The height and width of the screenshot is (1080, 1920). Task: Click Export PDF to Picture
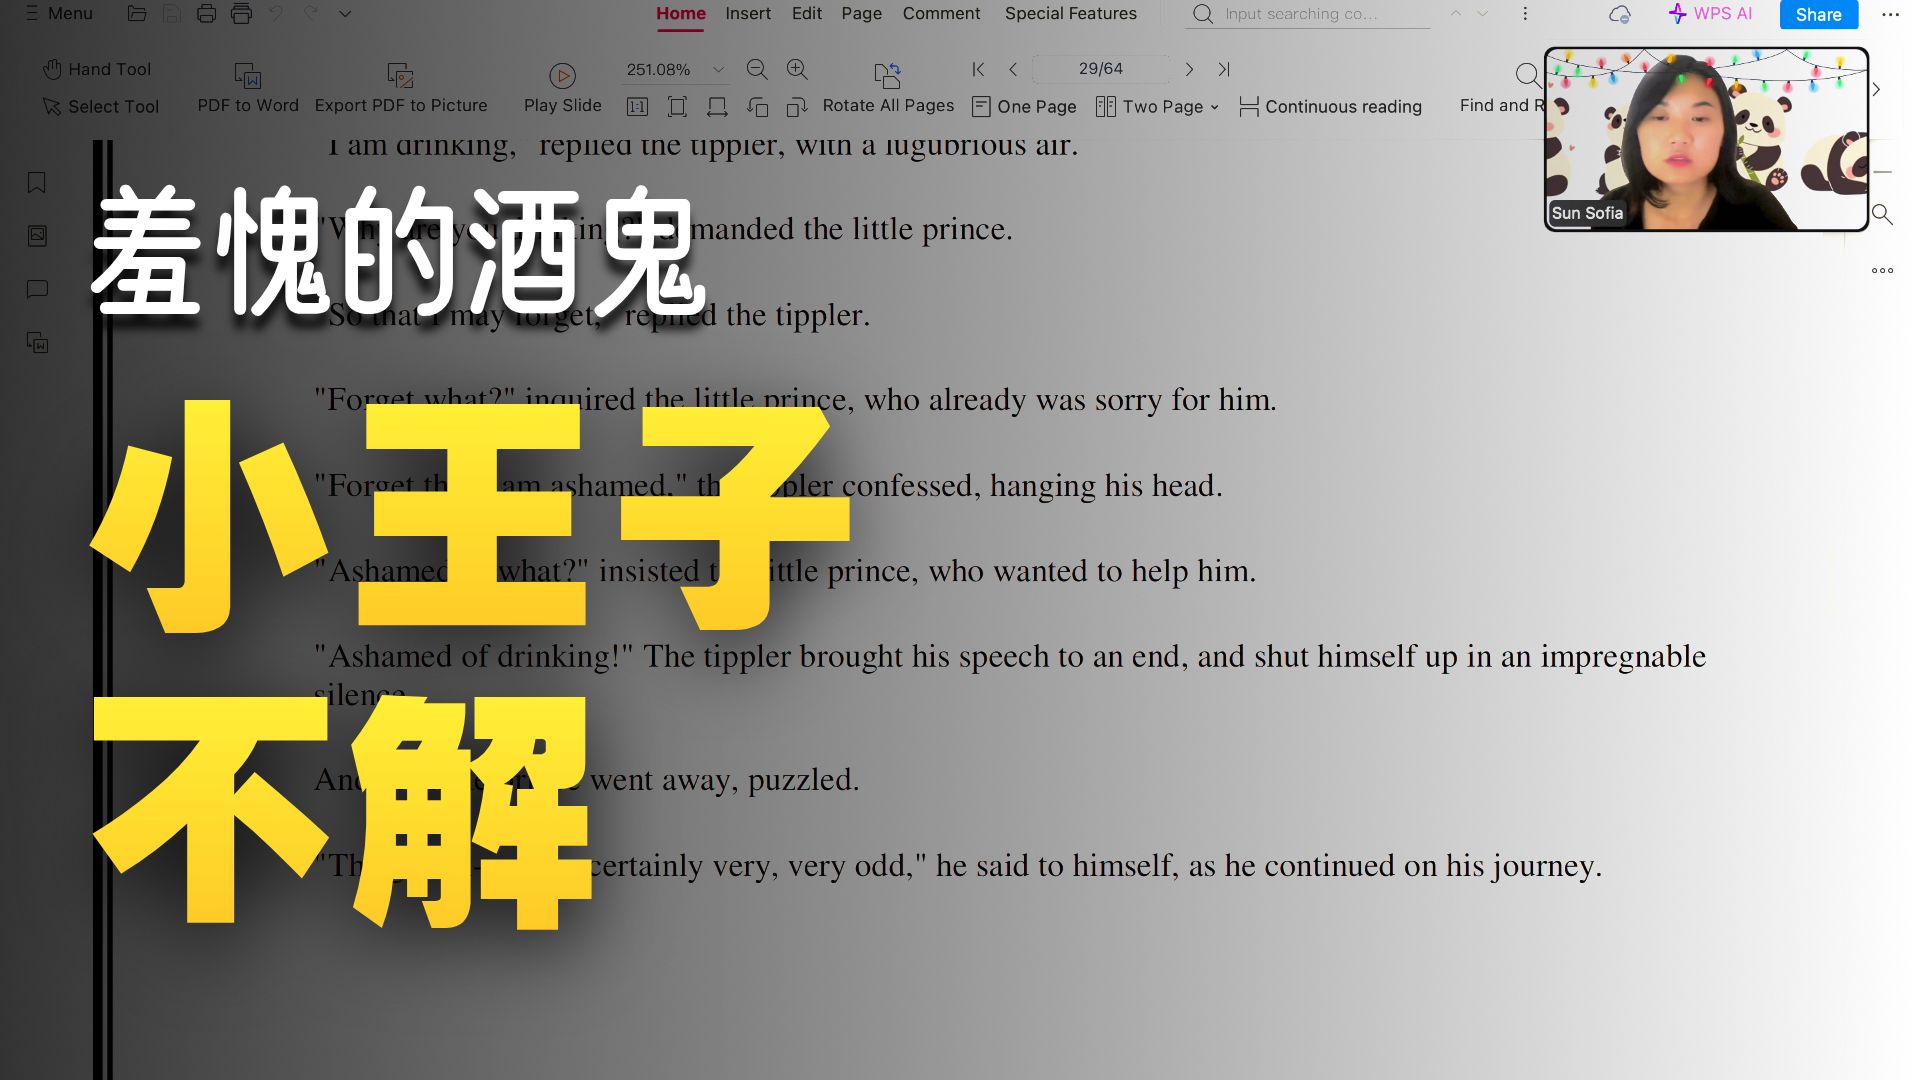point(401,88)
